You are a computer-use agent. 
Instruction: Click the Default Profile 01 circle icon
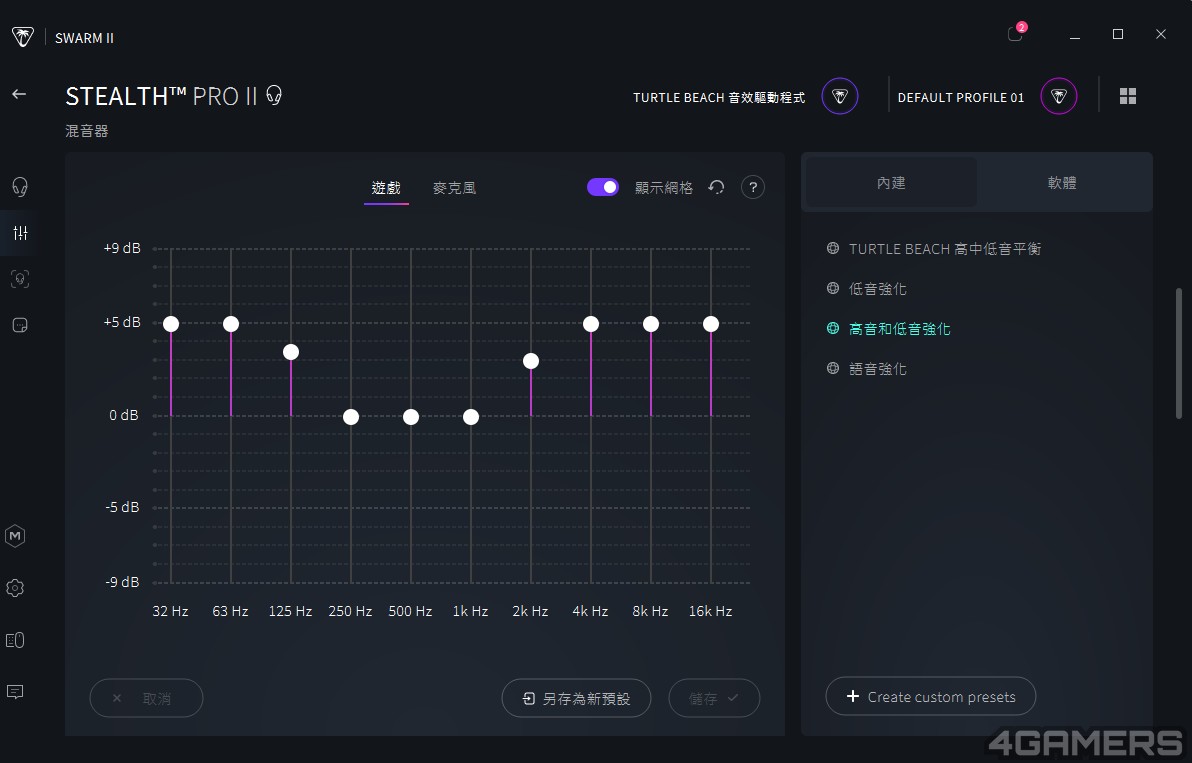point(1059,97)
